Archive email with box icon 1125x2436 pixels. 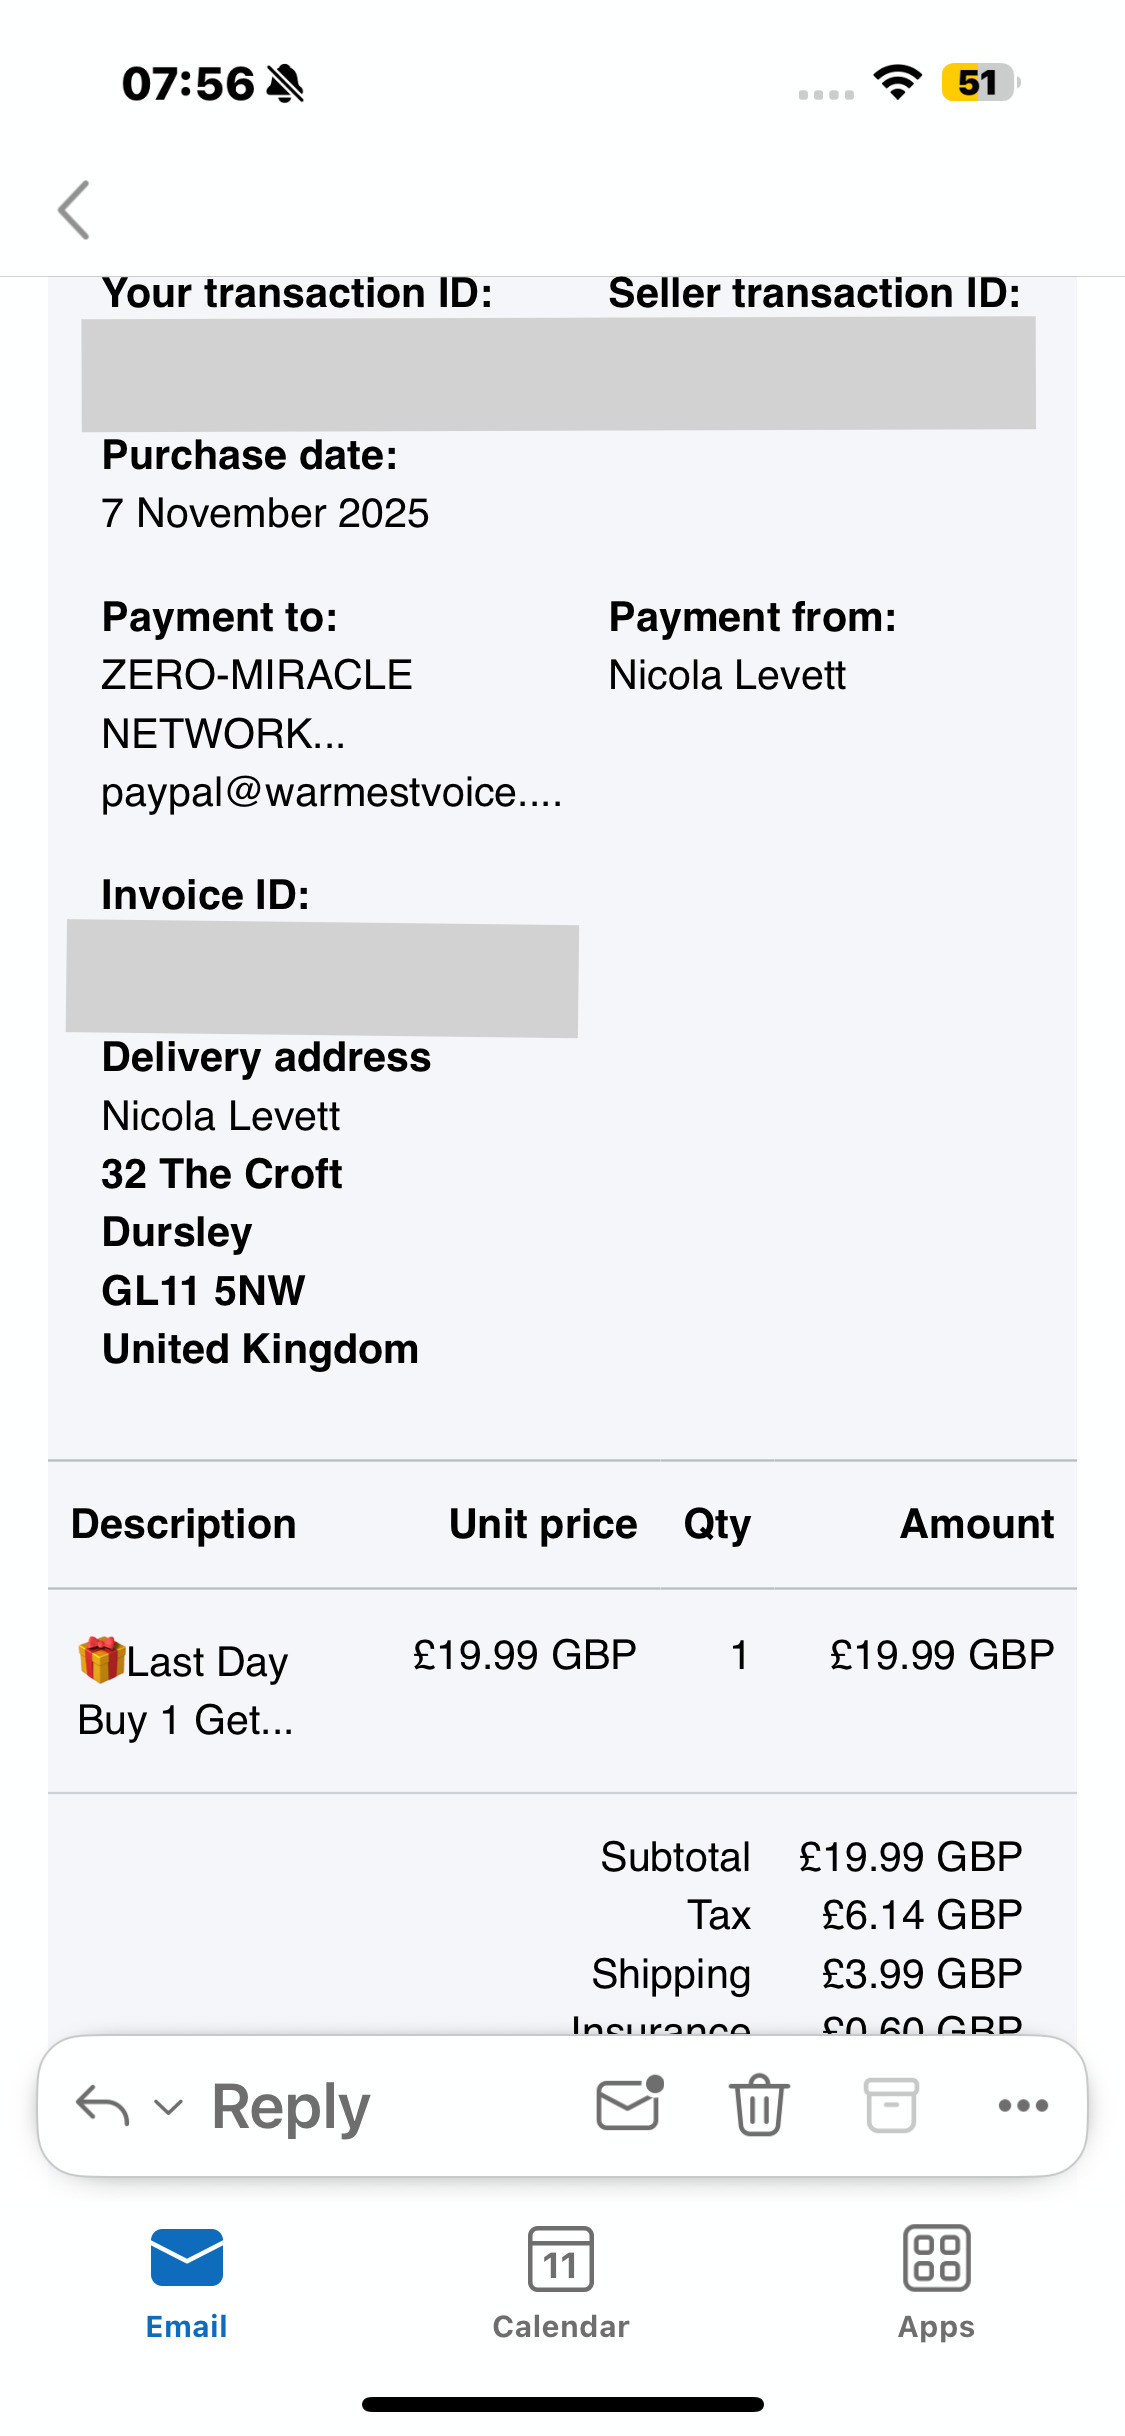pyautogui.click(x=890, y=2104)
